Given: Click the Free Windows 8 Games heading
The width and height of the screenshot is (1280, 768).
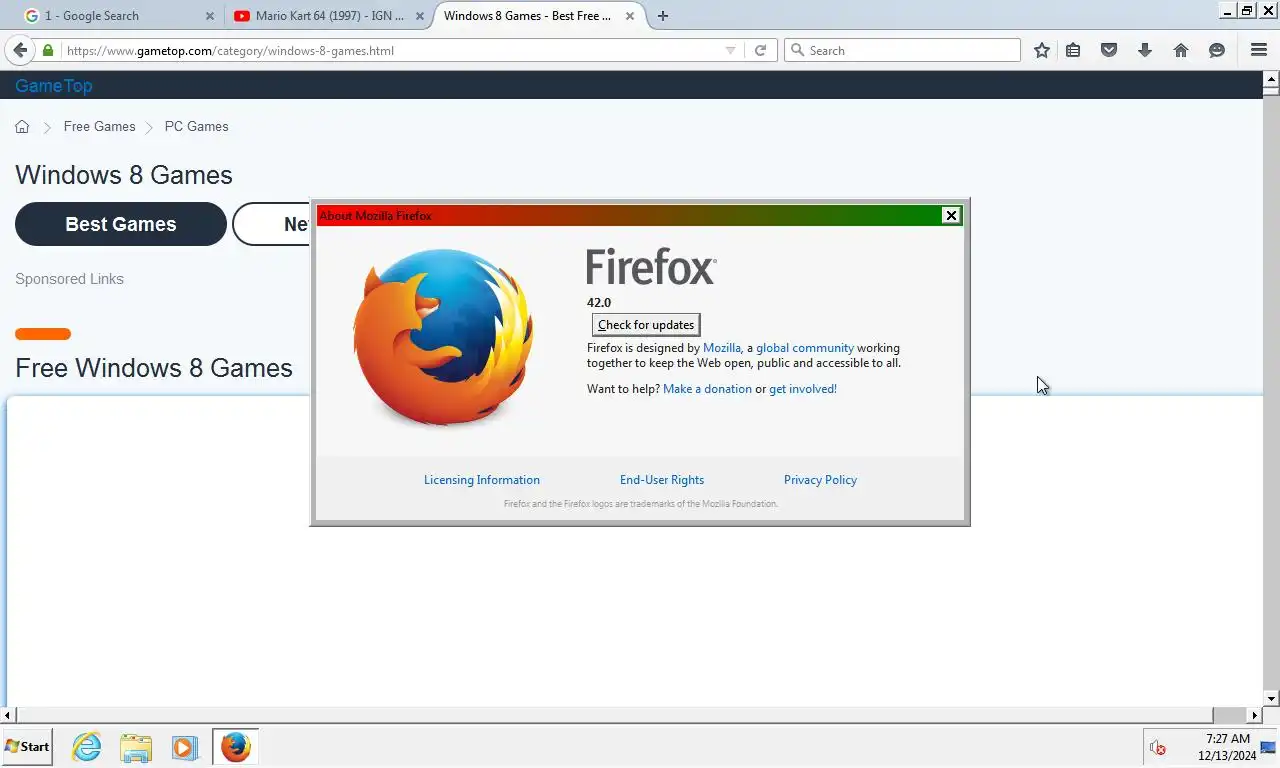Looking at the screenshot, I should pos(154,368).
